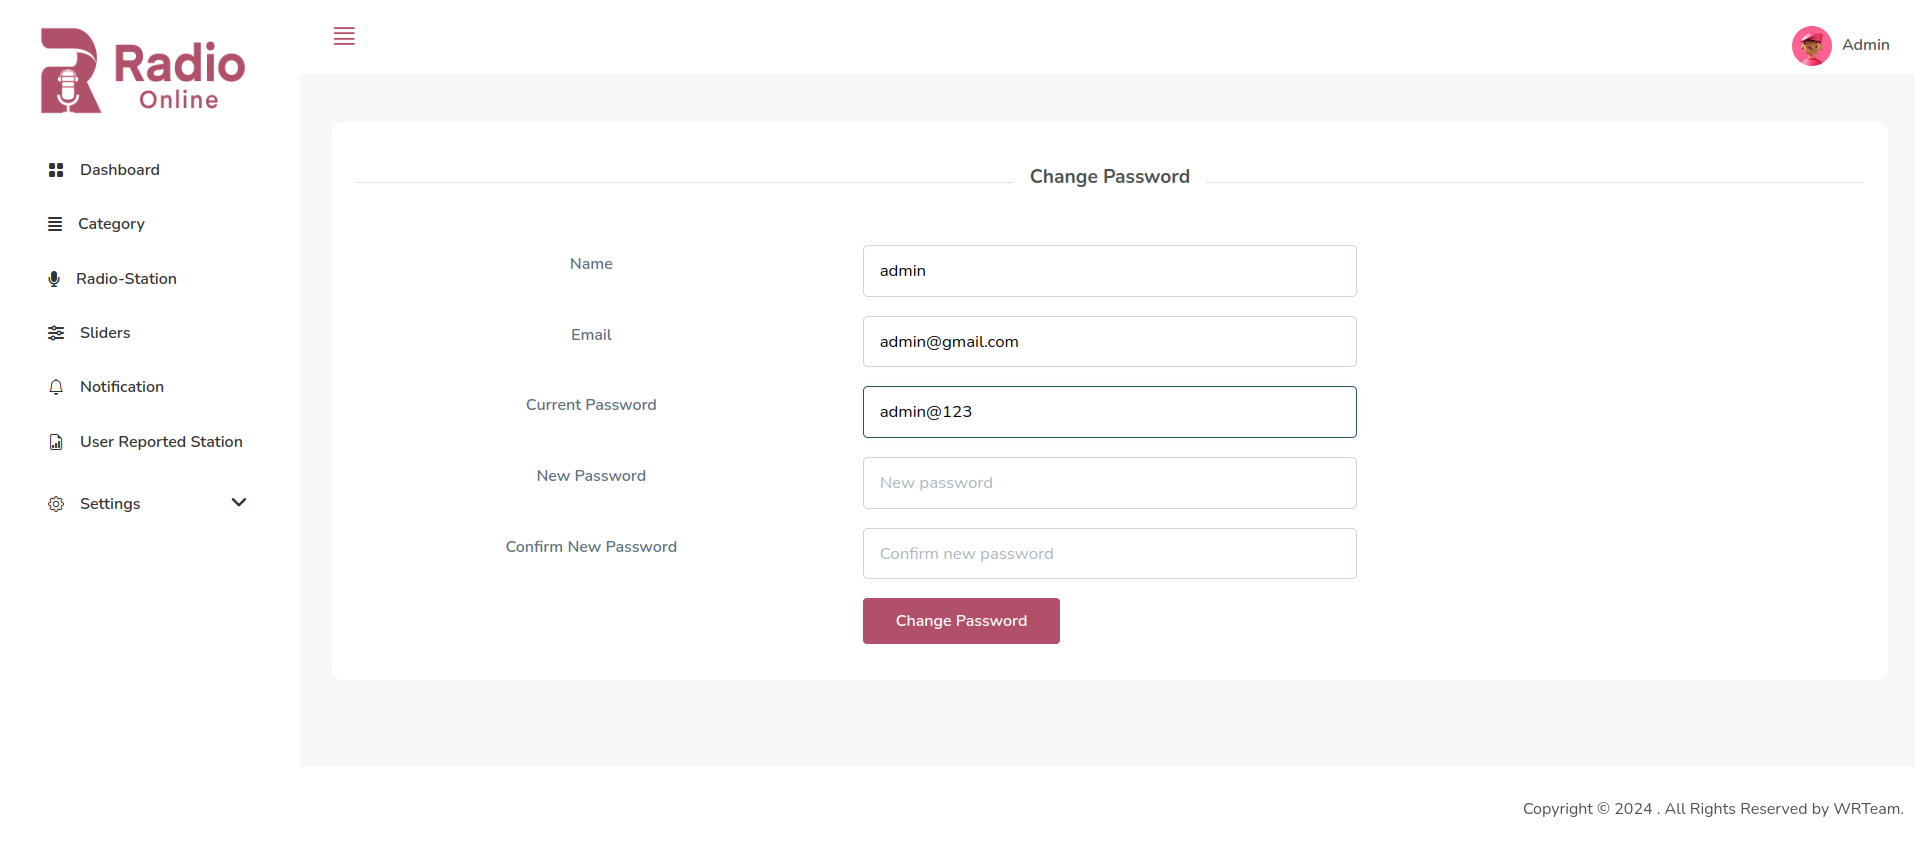
Task: Click the Sliders adjustment icon
Action: [x=56, y=333]
